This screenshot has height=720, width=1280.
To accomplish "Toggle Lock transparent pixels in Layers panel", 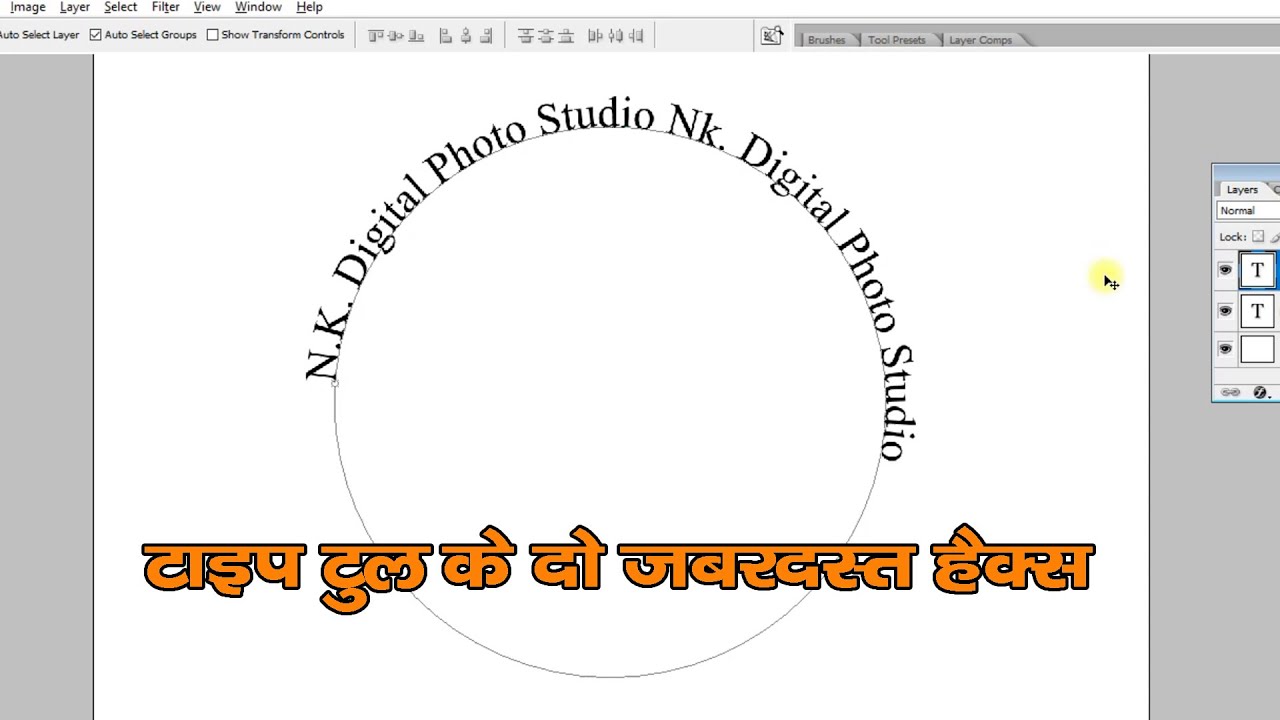I will [1258, 237].
